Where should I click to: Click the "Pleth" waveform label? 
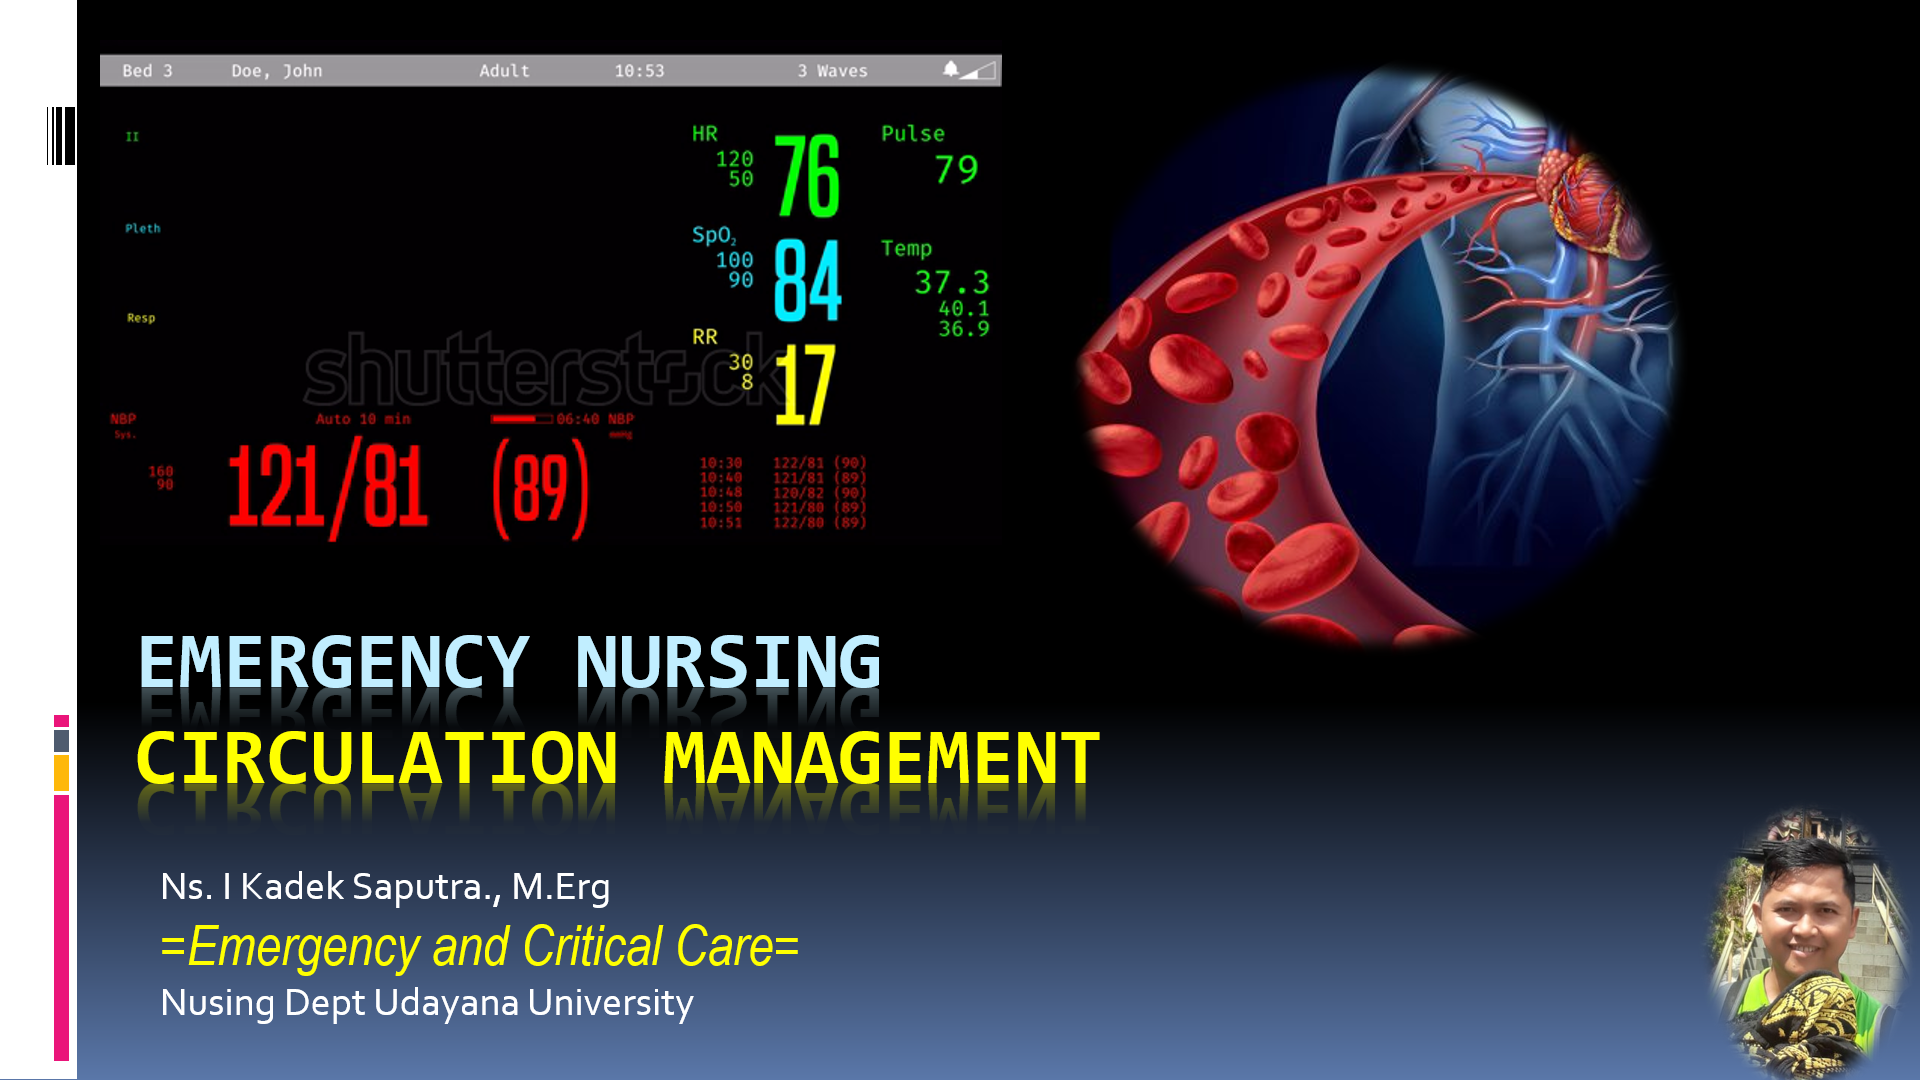click(x=143, y=228)
